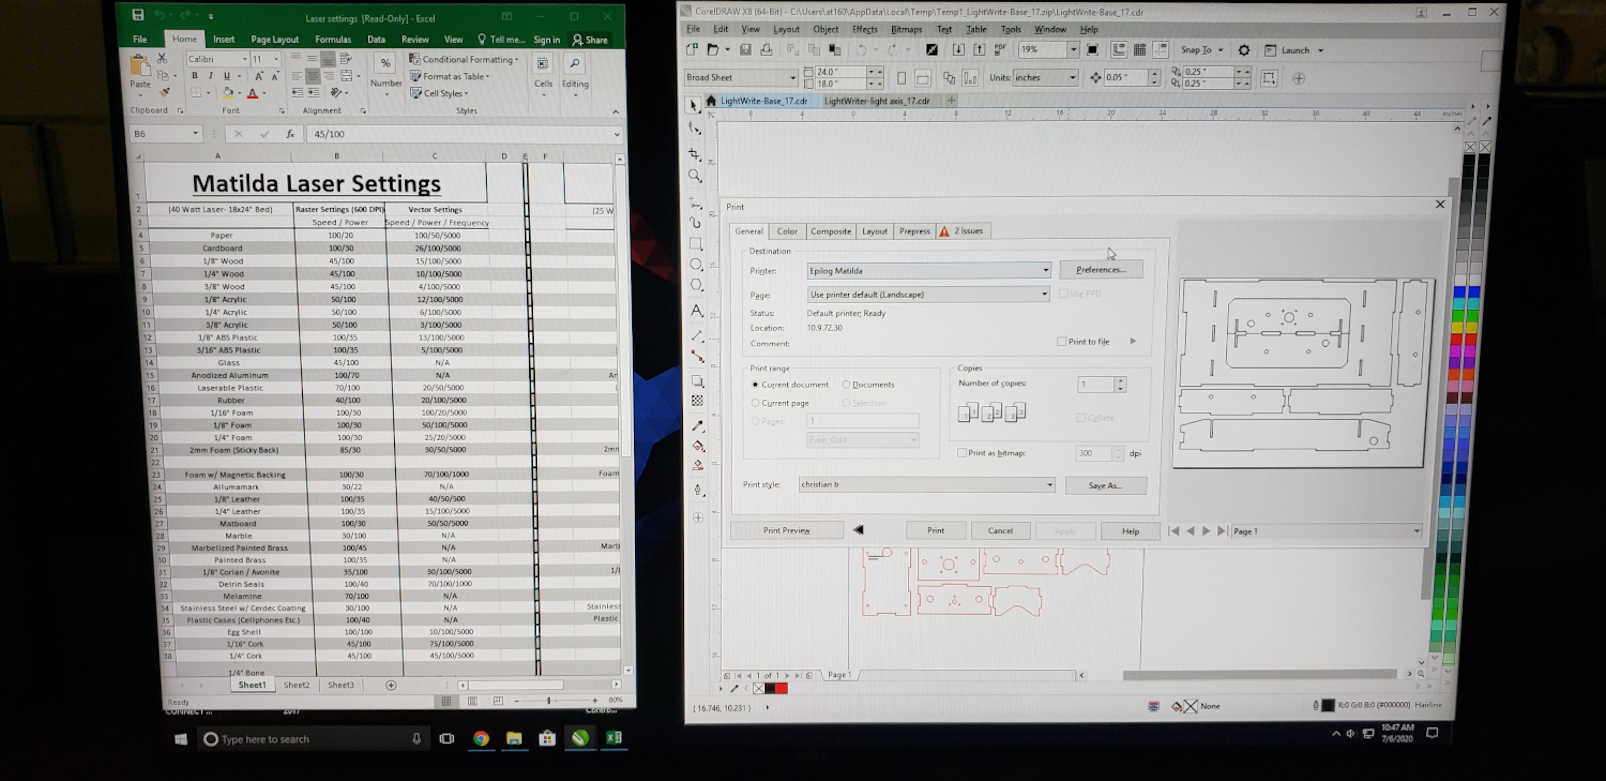
Task: Select the Pick tool in CorelDRAW toolbox
Action: tap(694, 105)
